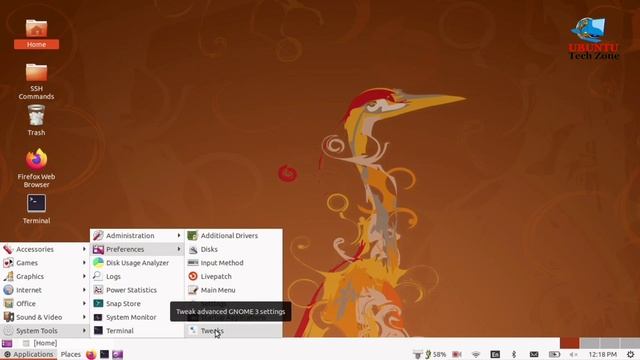Click the terminal launcher in the bottom panel
640x360 pixels.
pyautogui.click(x=104, y=354)
